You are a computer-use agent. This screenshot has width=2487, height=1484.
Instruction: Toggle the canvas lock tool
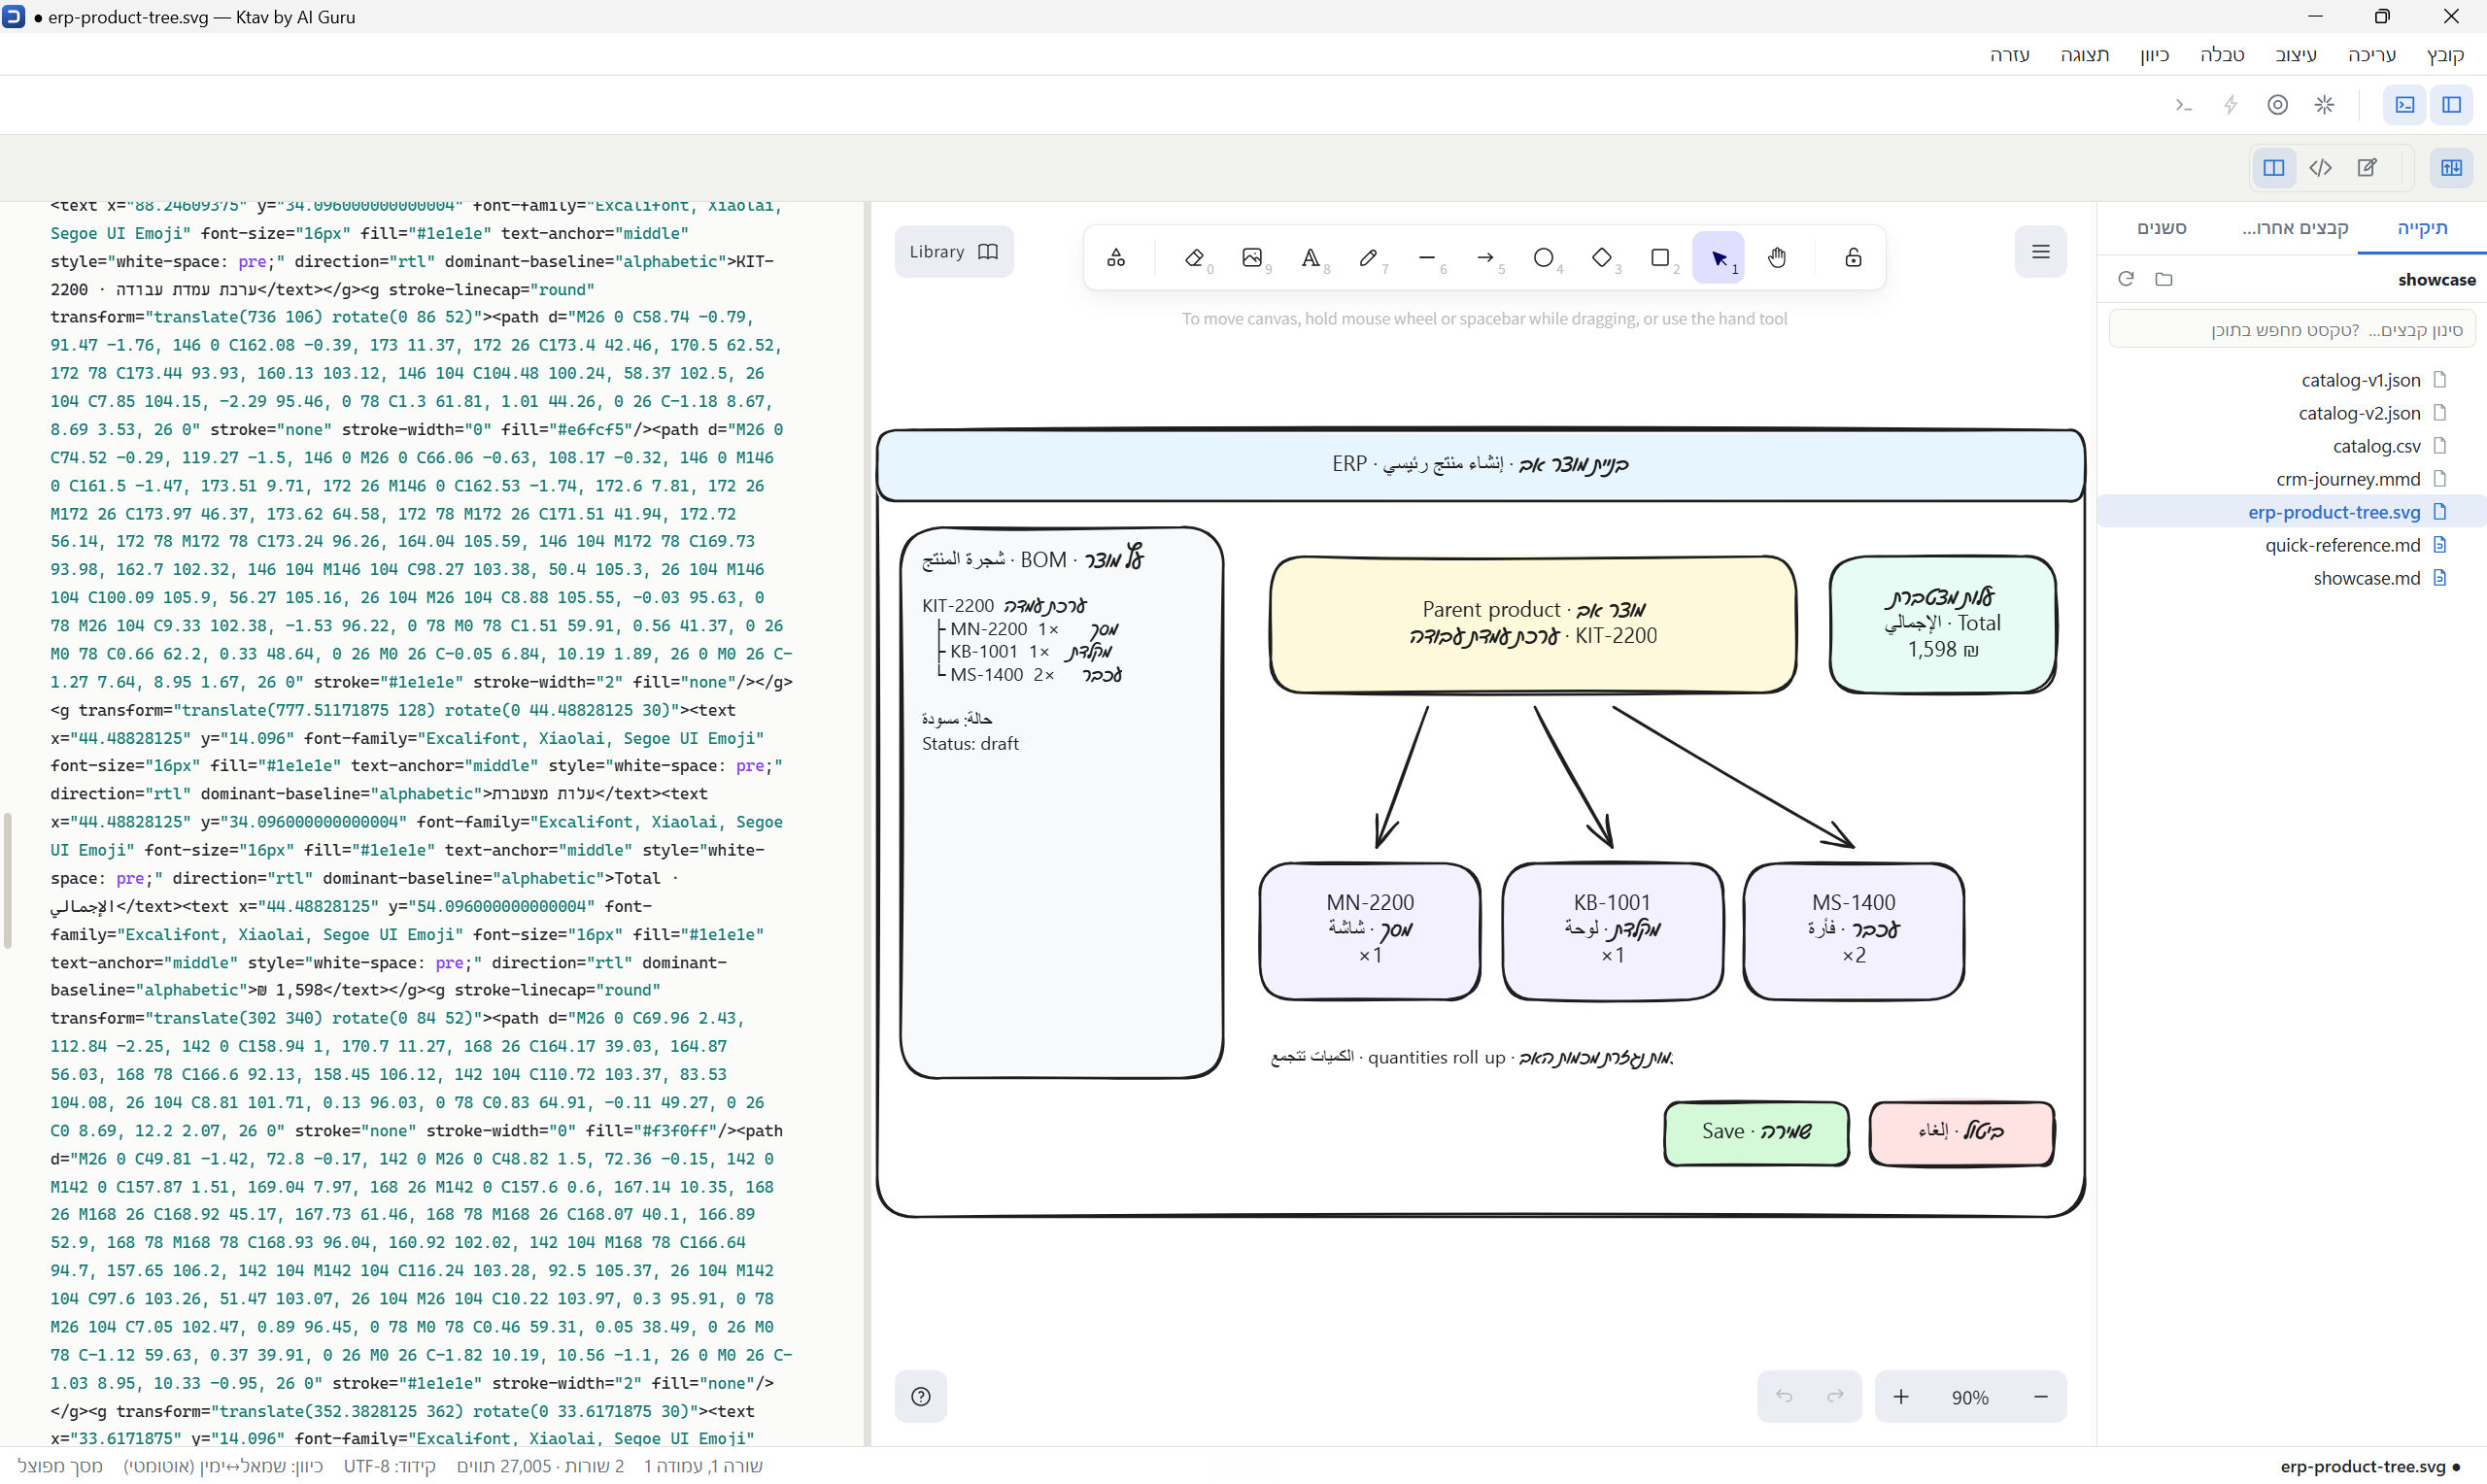point(1853,258)
